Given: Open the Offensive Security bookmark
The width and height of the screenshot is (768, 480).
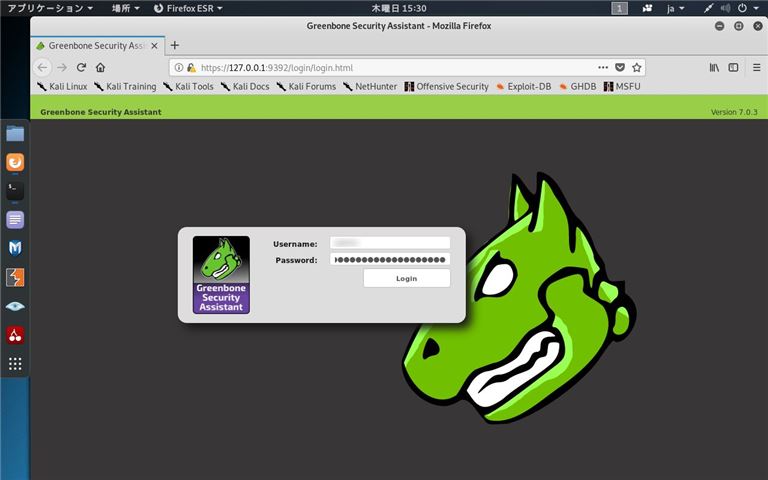Looking at the screenshot, I should click(x=447, y=87).
